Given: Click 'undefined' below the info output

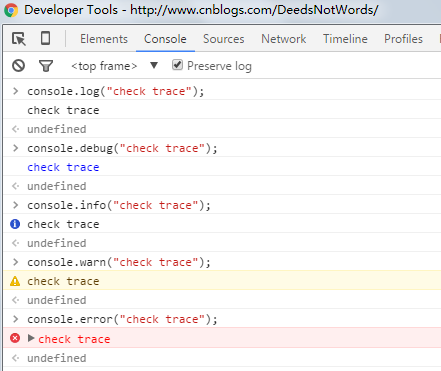Looking at the screenshot, I should [57, 243].
